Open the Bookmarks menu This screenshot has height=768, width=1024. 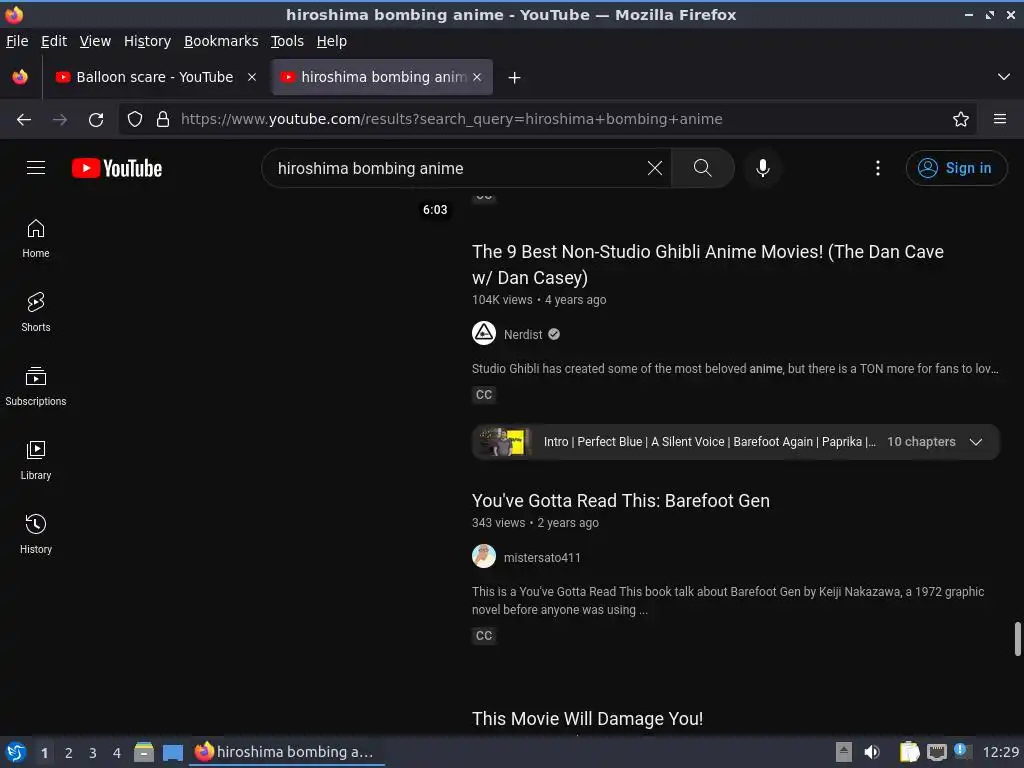(221, 41)
